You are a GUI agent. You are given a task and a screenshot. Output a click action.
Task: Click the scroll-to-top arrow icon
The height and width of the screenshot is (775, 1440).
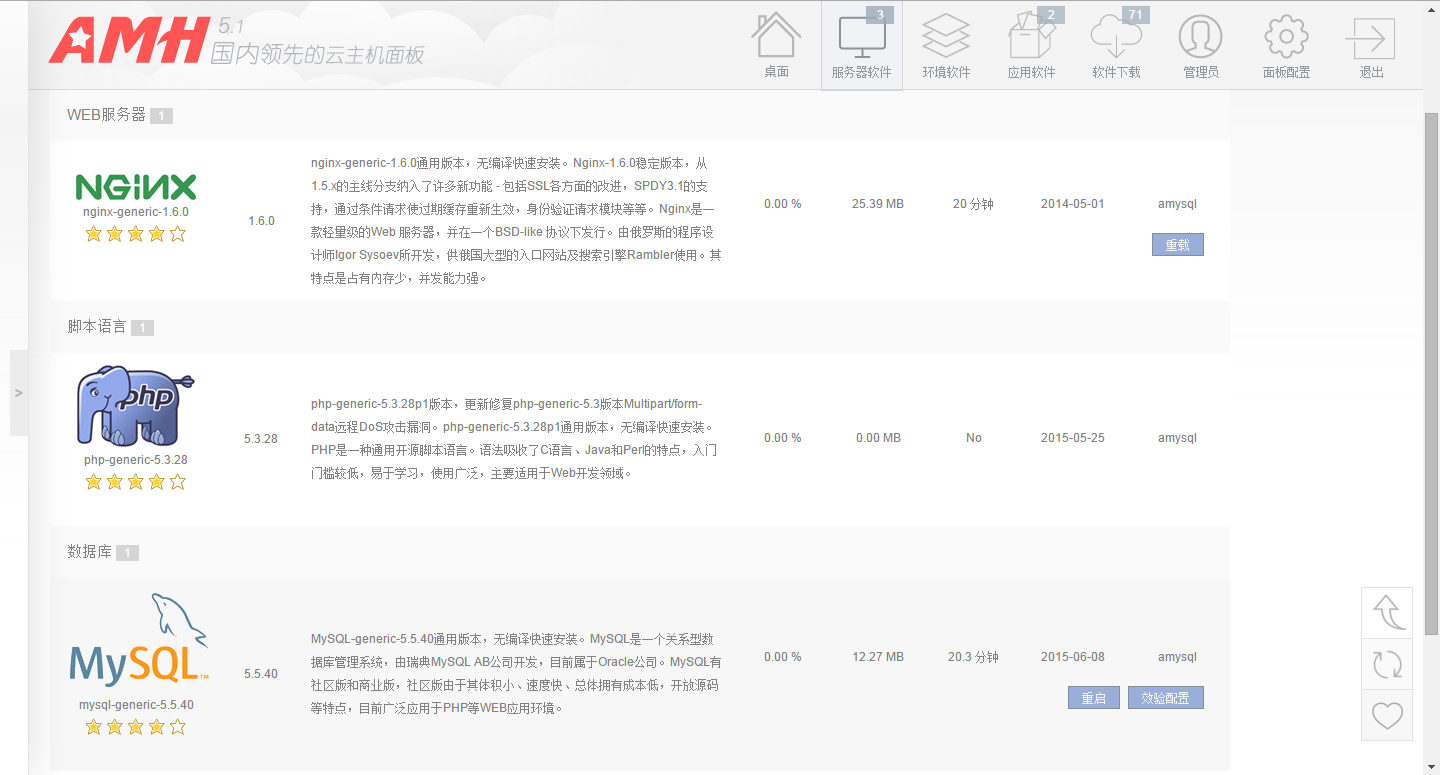1387,612
